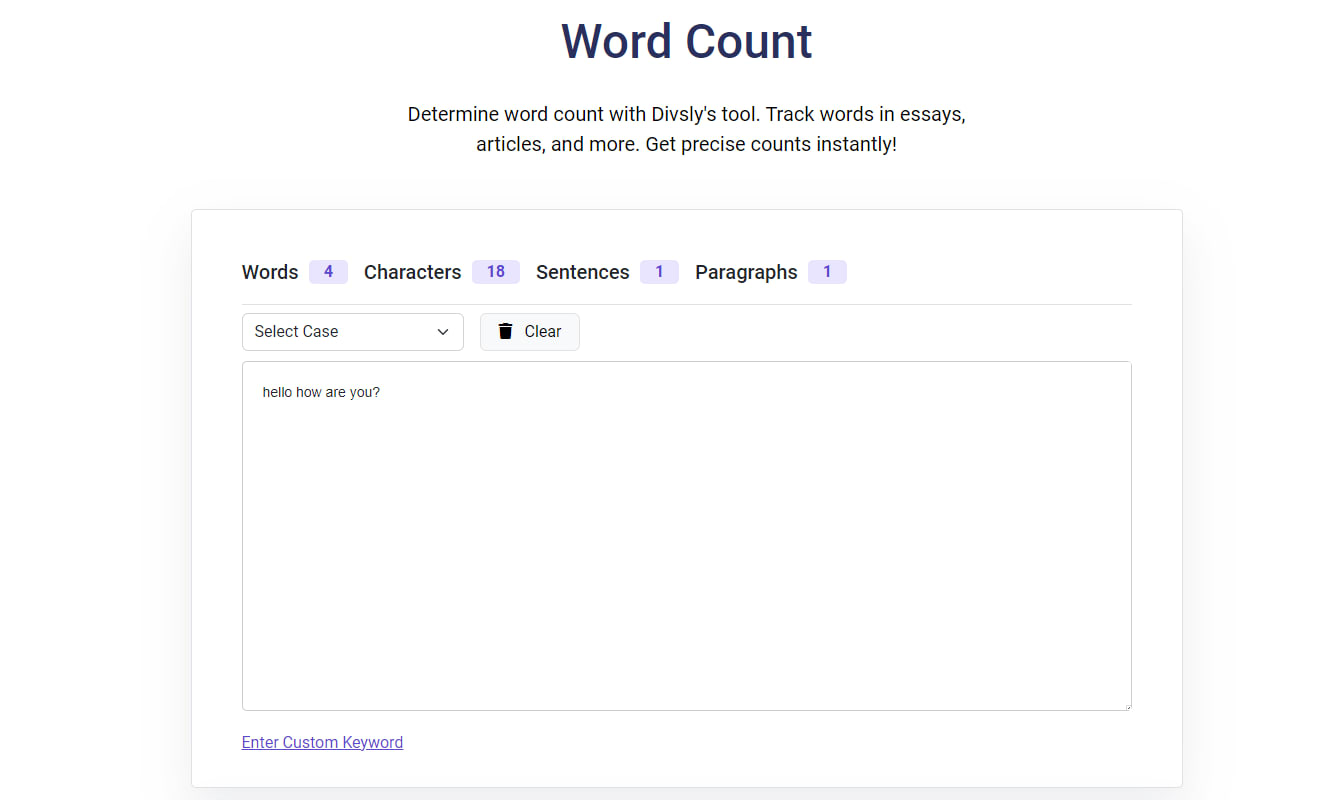The image size is (1339, 800).
Task: Select the Characters label
Action: (x=412, y=272)
